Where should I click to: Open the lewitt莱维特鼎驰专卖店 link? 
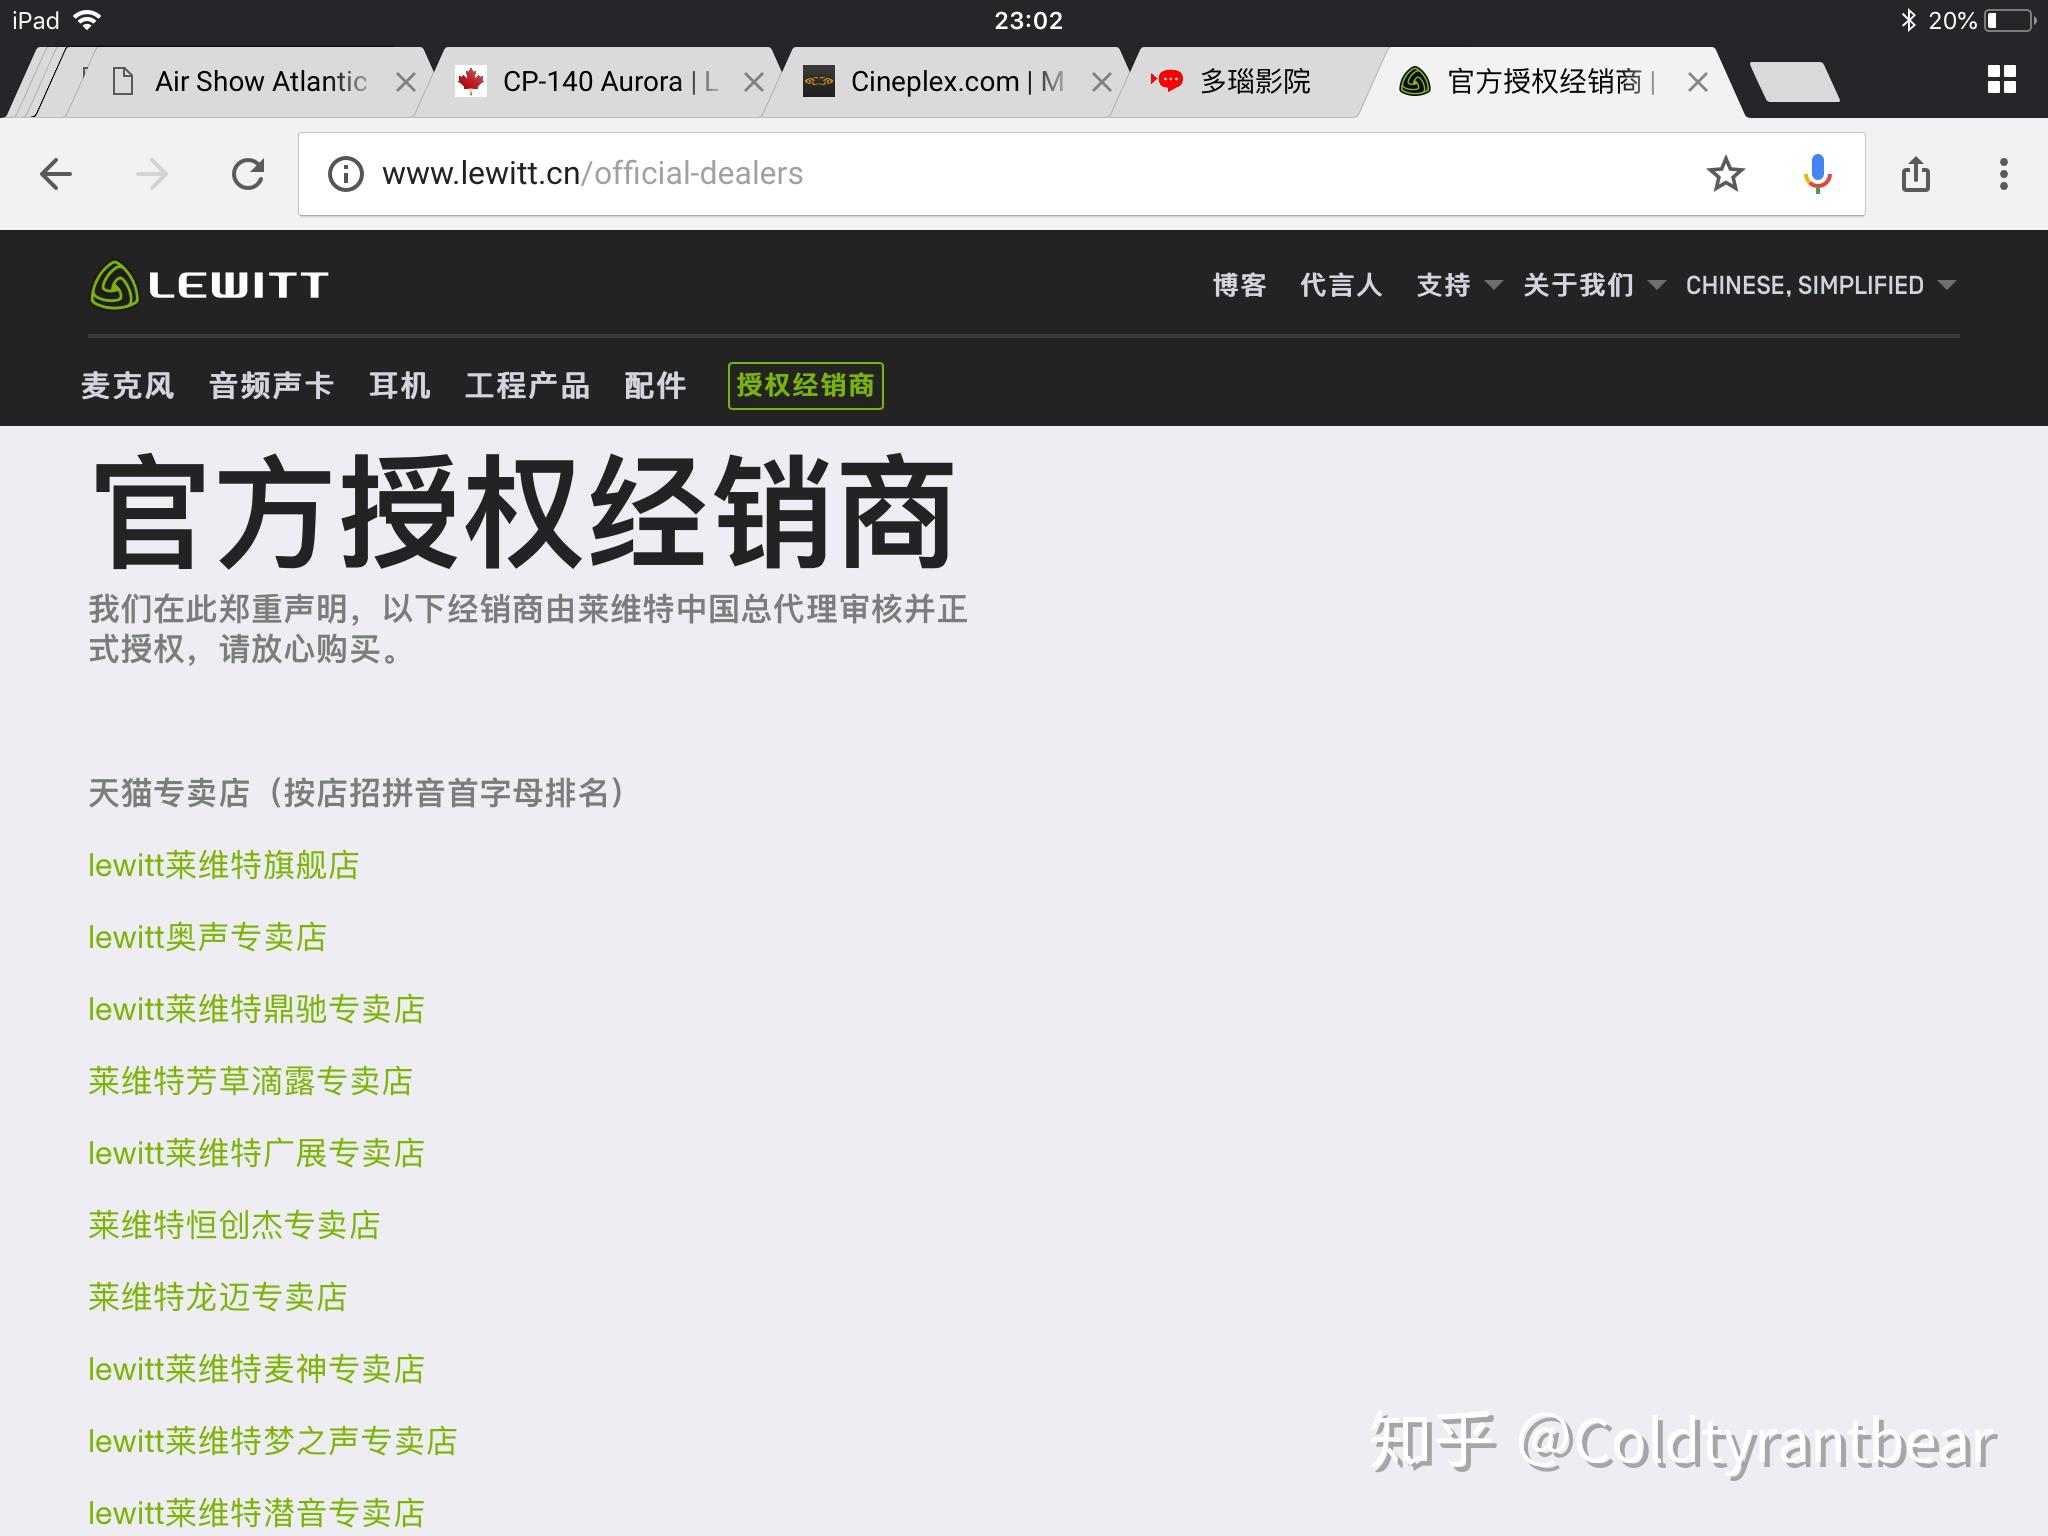(256, 1009)
